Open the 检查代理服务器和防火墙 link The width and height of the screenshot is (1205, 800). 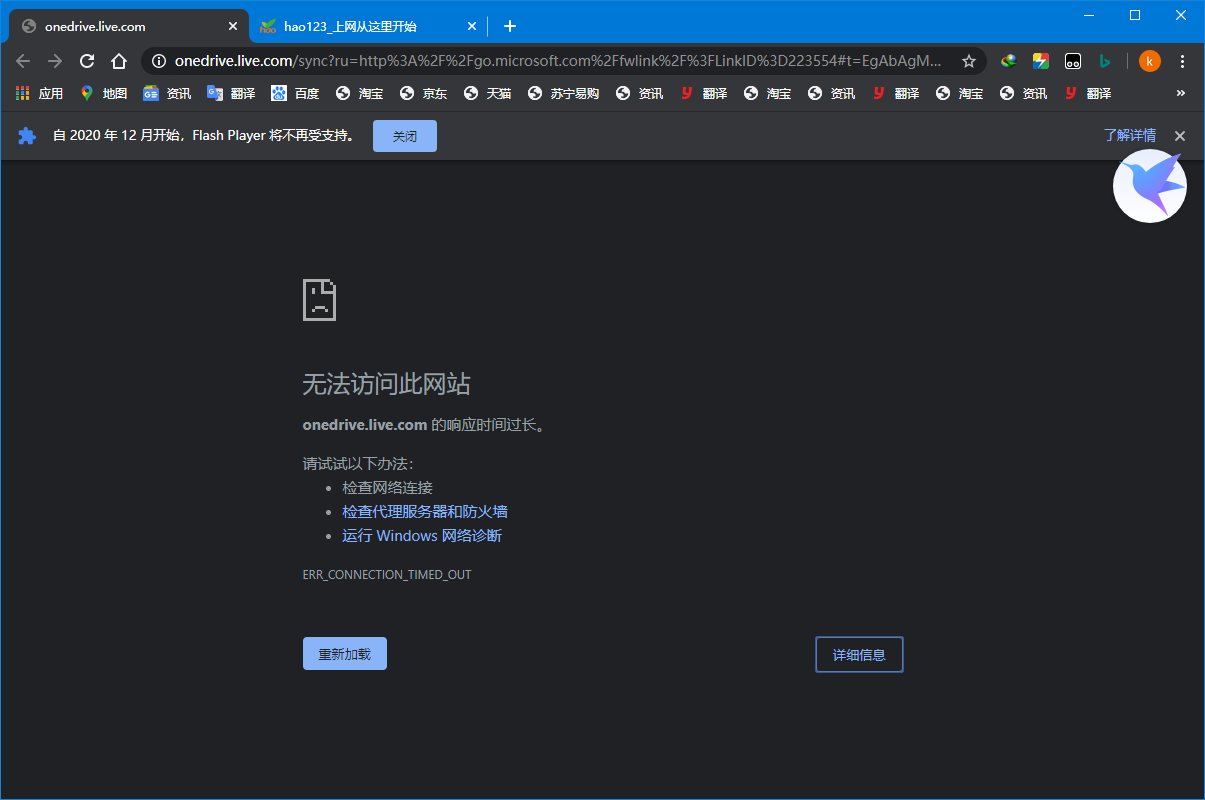point(425,512)
